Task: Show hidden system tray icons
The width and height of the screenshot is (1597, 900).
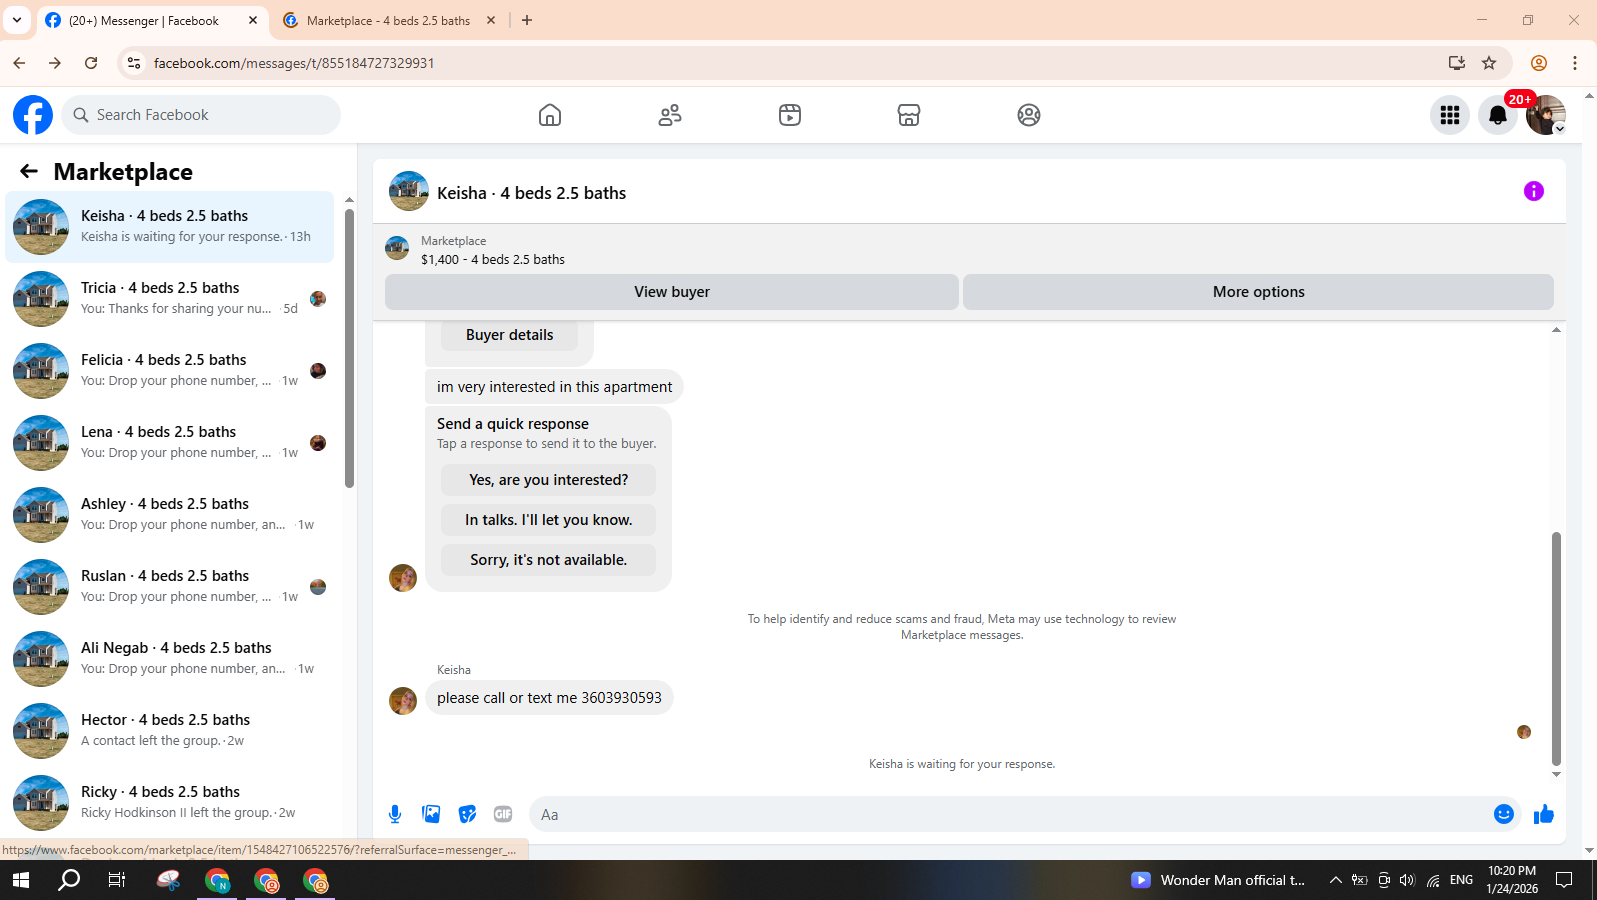Action: 1335,880
